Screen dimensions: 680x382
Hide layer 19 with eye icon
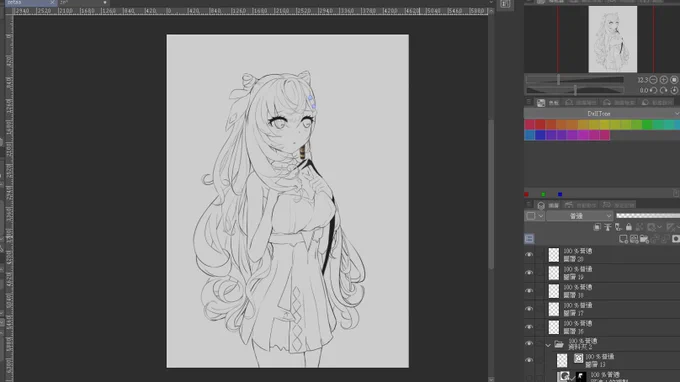pyautogui.click(x=529, y=273)
